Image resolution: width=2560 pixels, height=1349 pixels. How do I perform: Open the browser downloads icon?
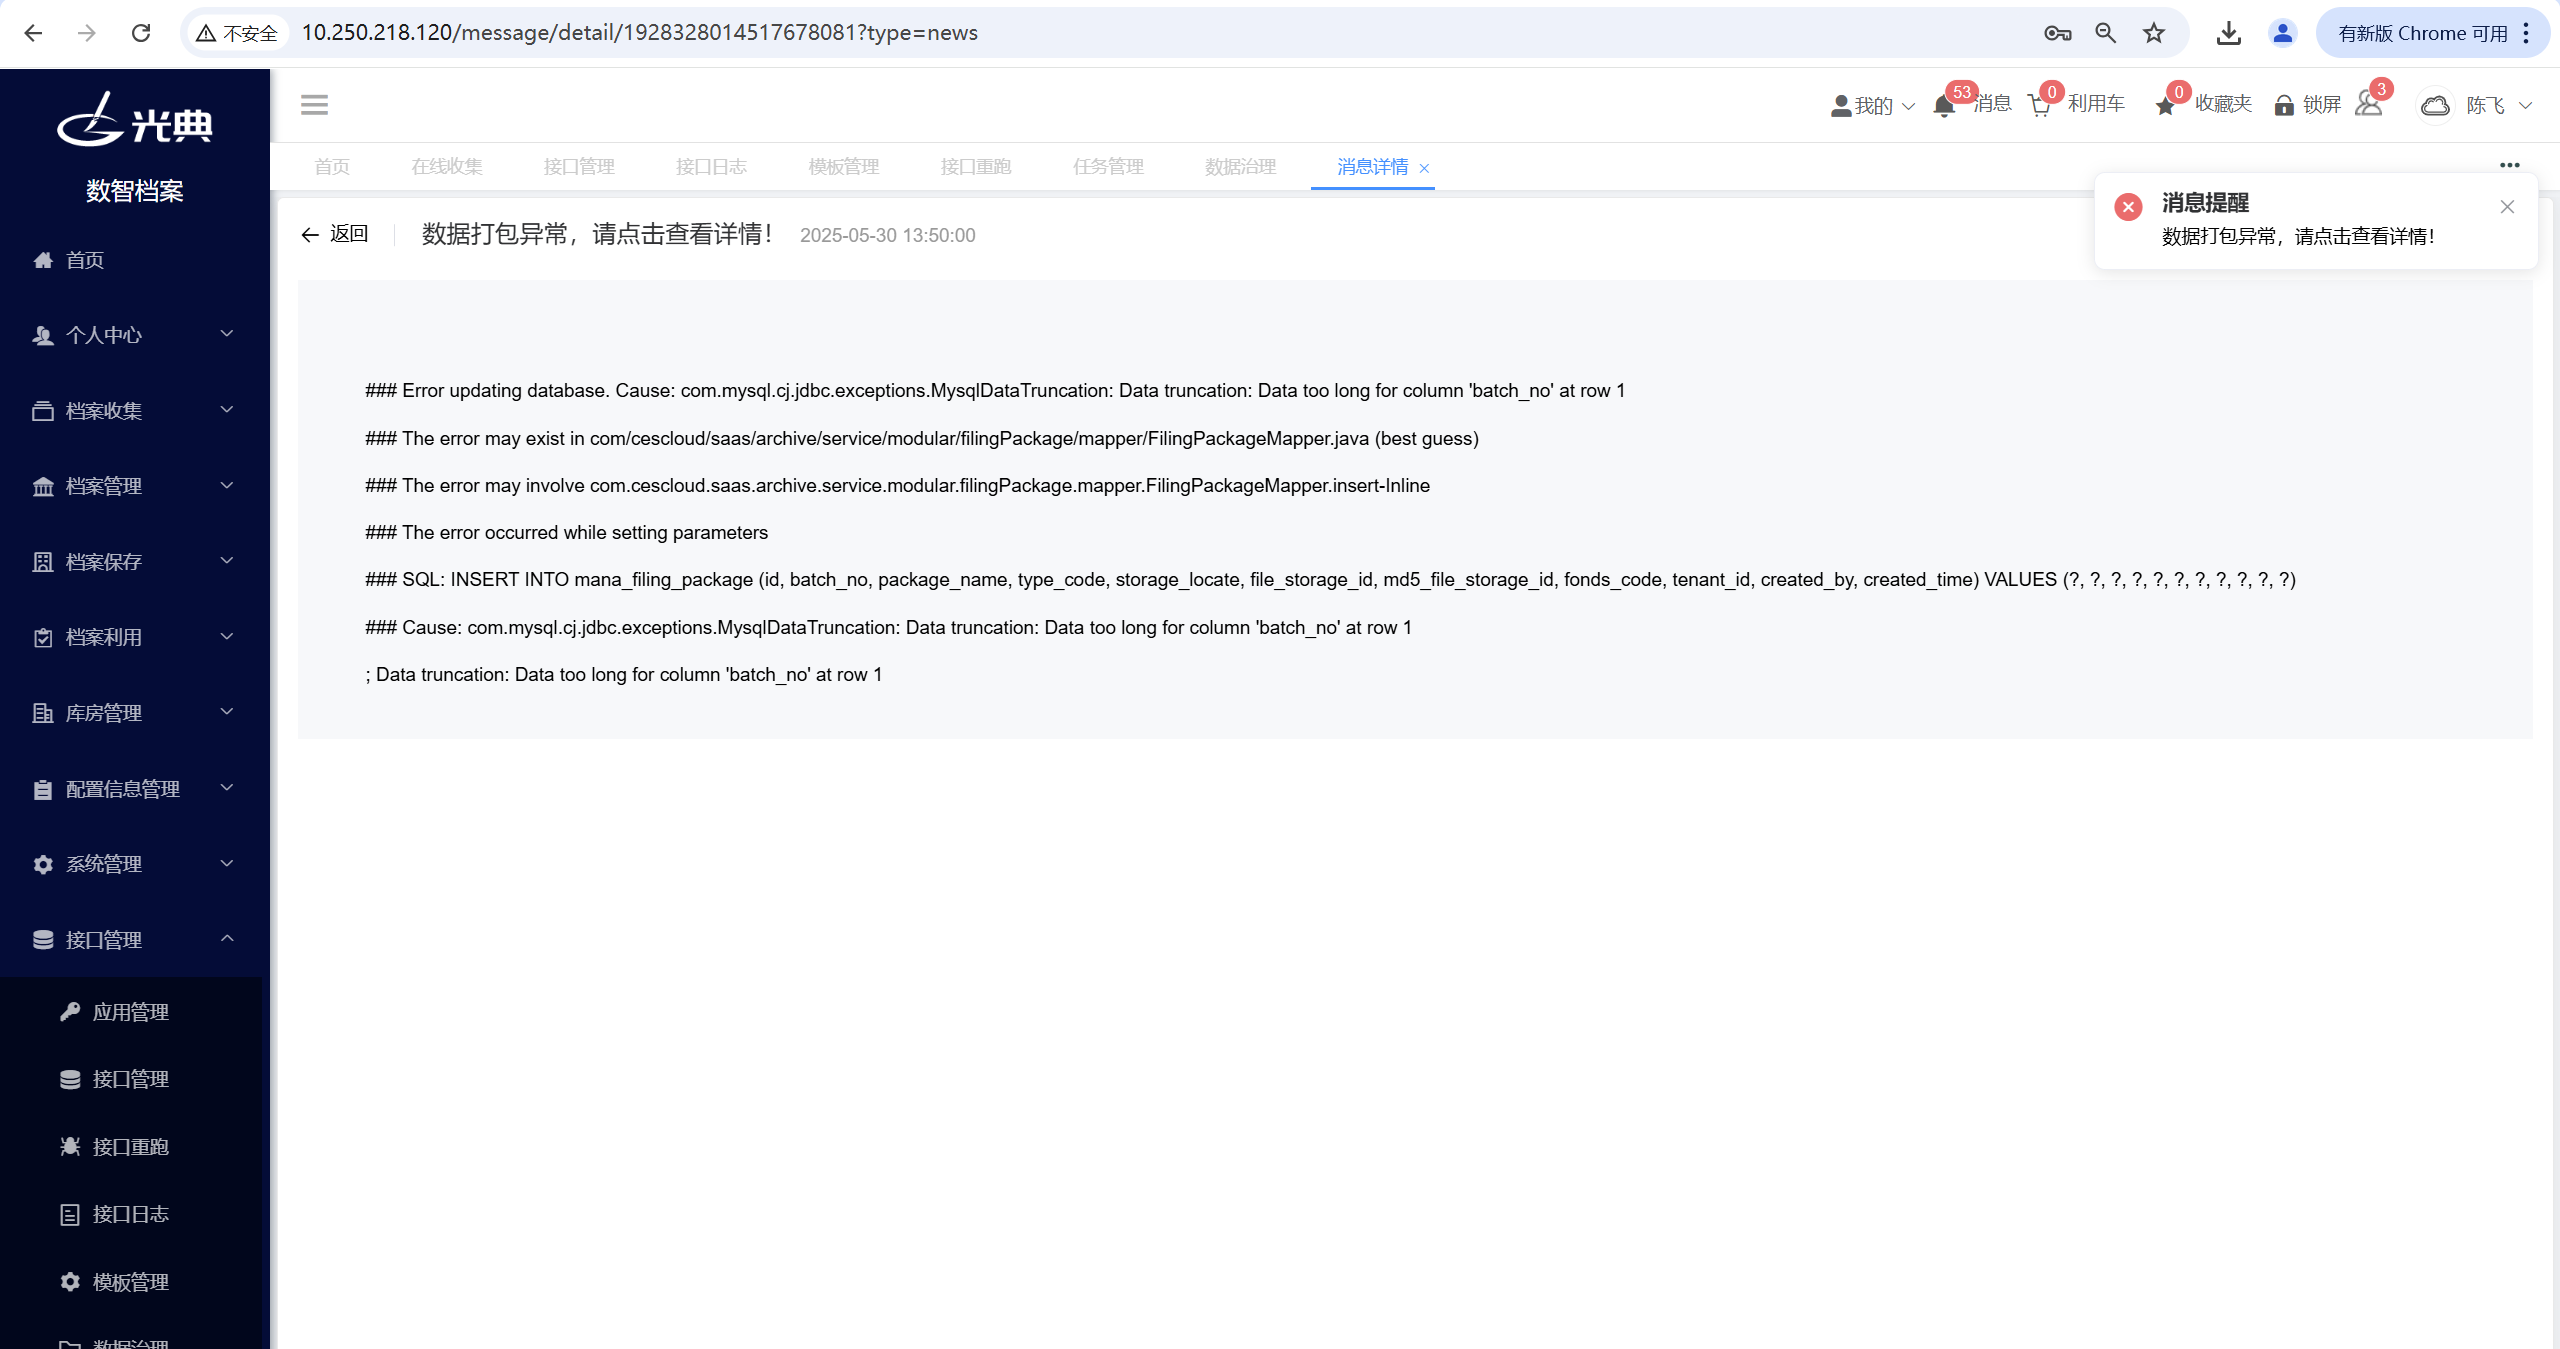pyautogui.click(x=2228, y=33)
